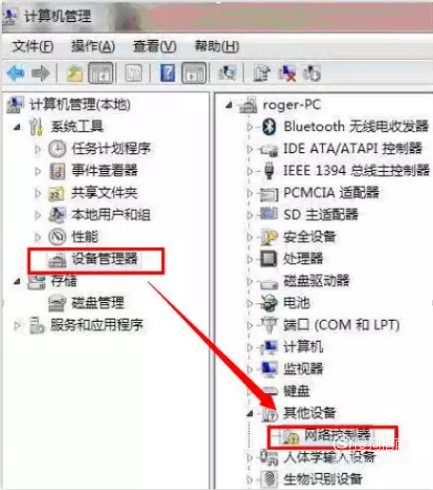Open the 文件(F) menu

click(x=32, y=46)
